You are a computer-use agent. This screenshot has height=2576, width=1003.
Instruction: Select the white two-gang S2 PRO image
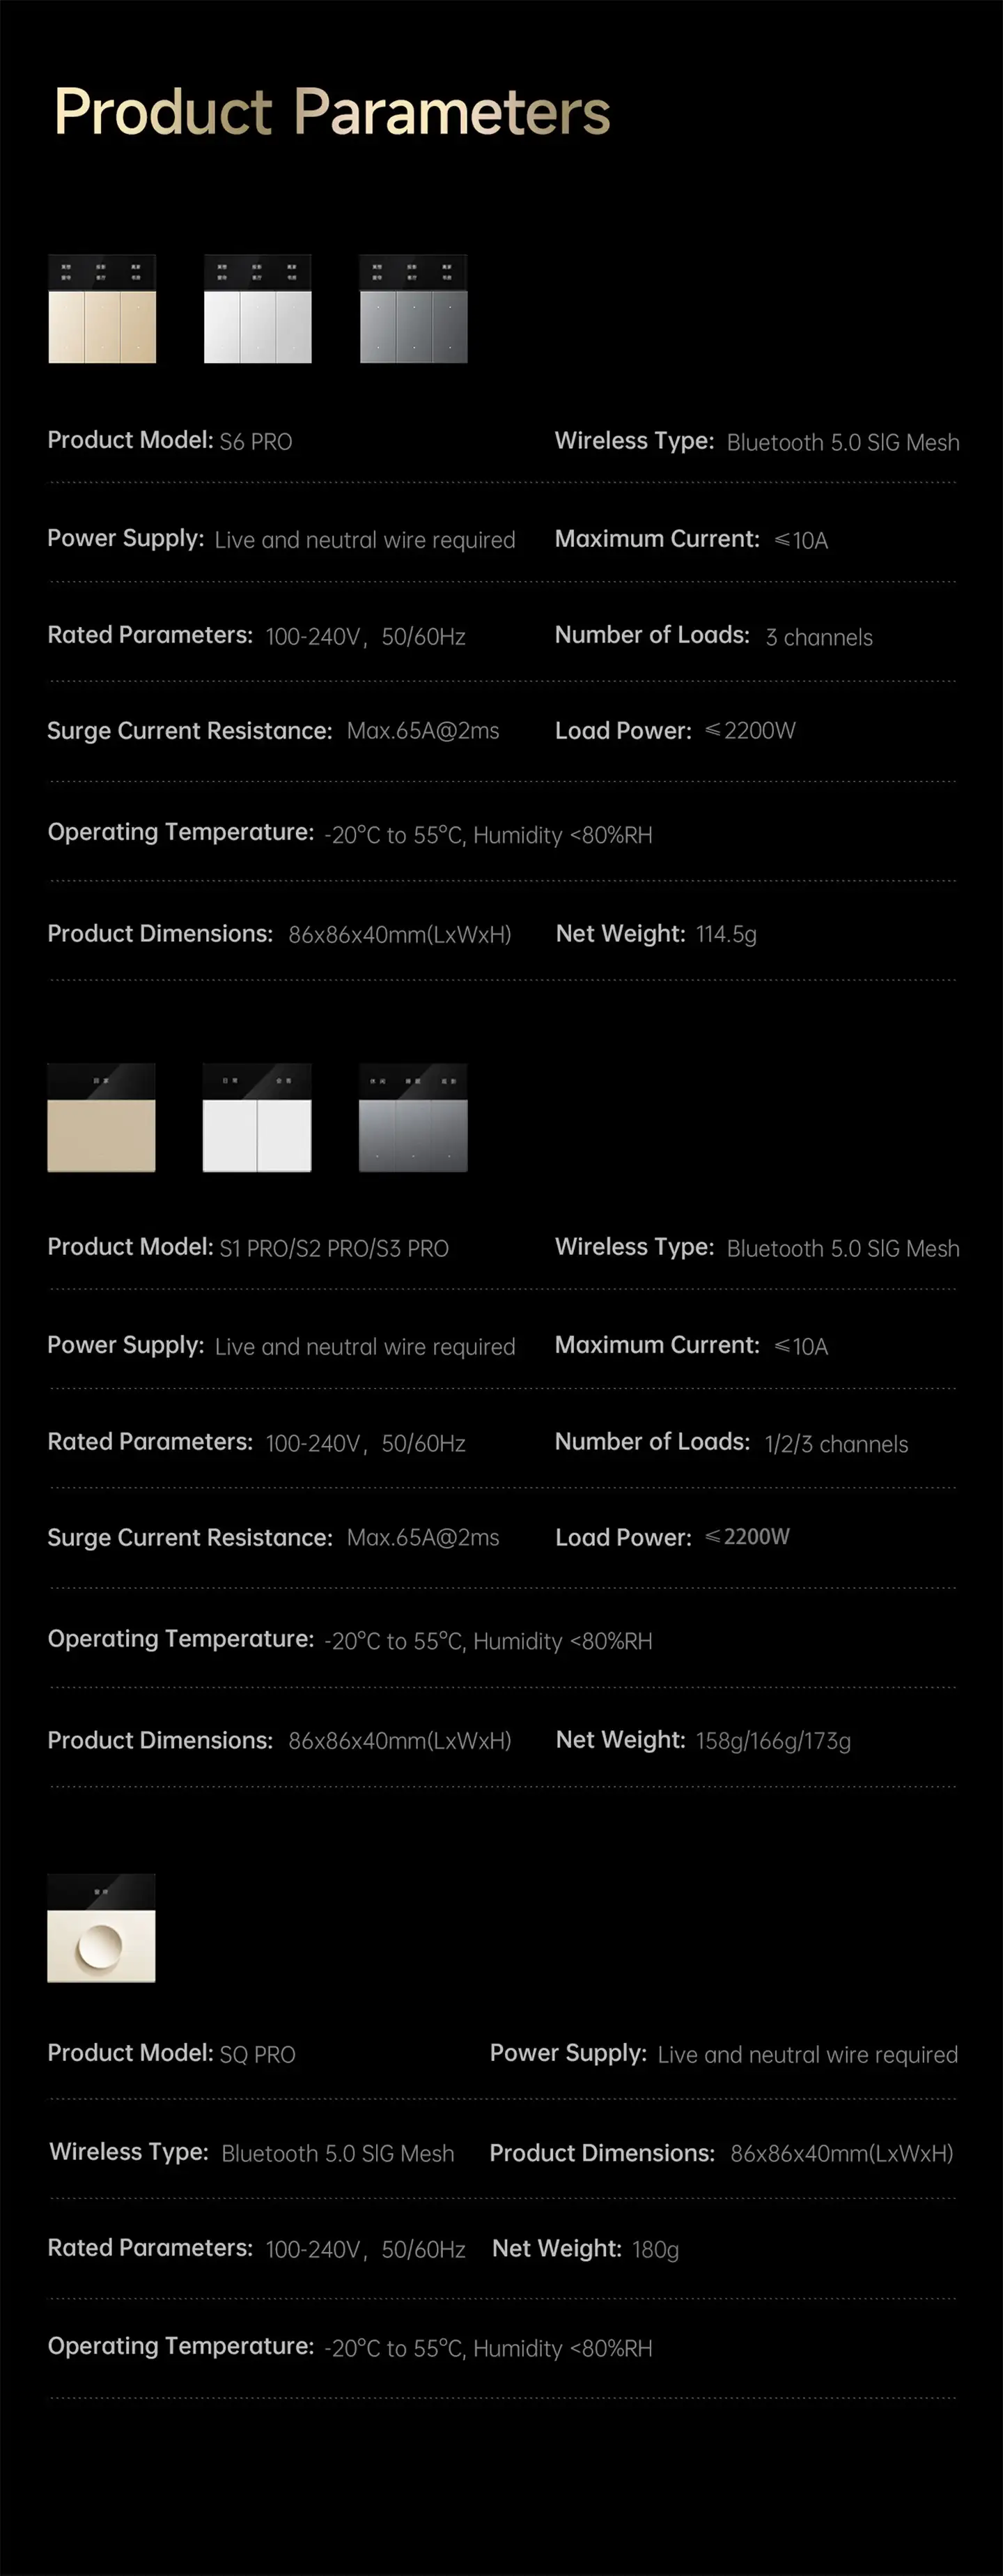(257, 1117)
